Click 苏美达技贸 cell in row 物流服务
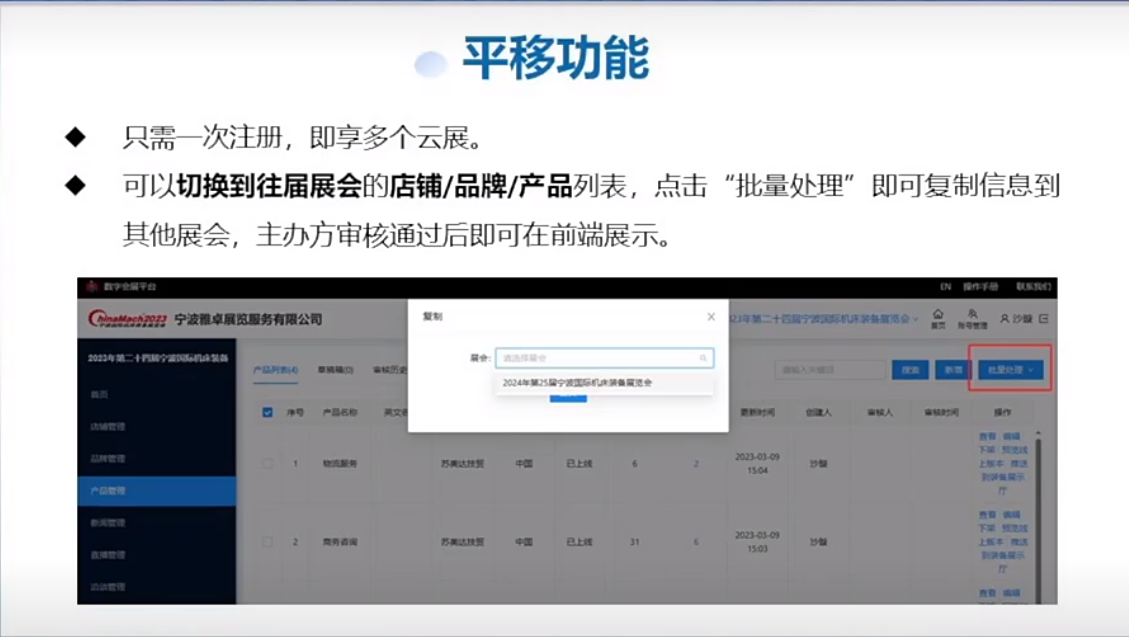This screenshot has height=637, width=1129. coord(462,464)
